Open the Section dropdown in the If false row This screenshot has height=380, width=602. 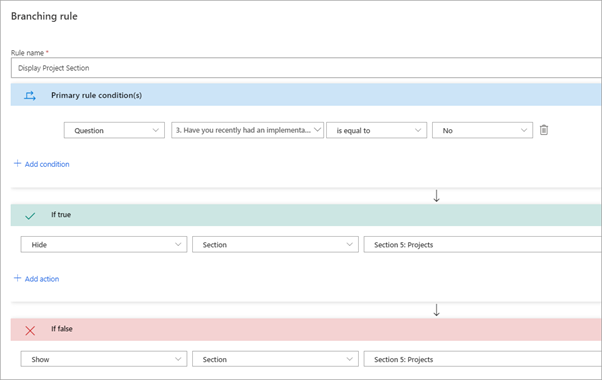(275, 359)
